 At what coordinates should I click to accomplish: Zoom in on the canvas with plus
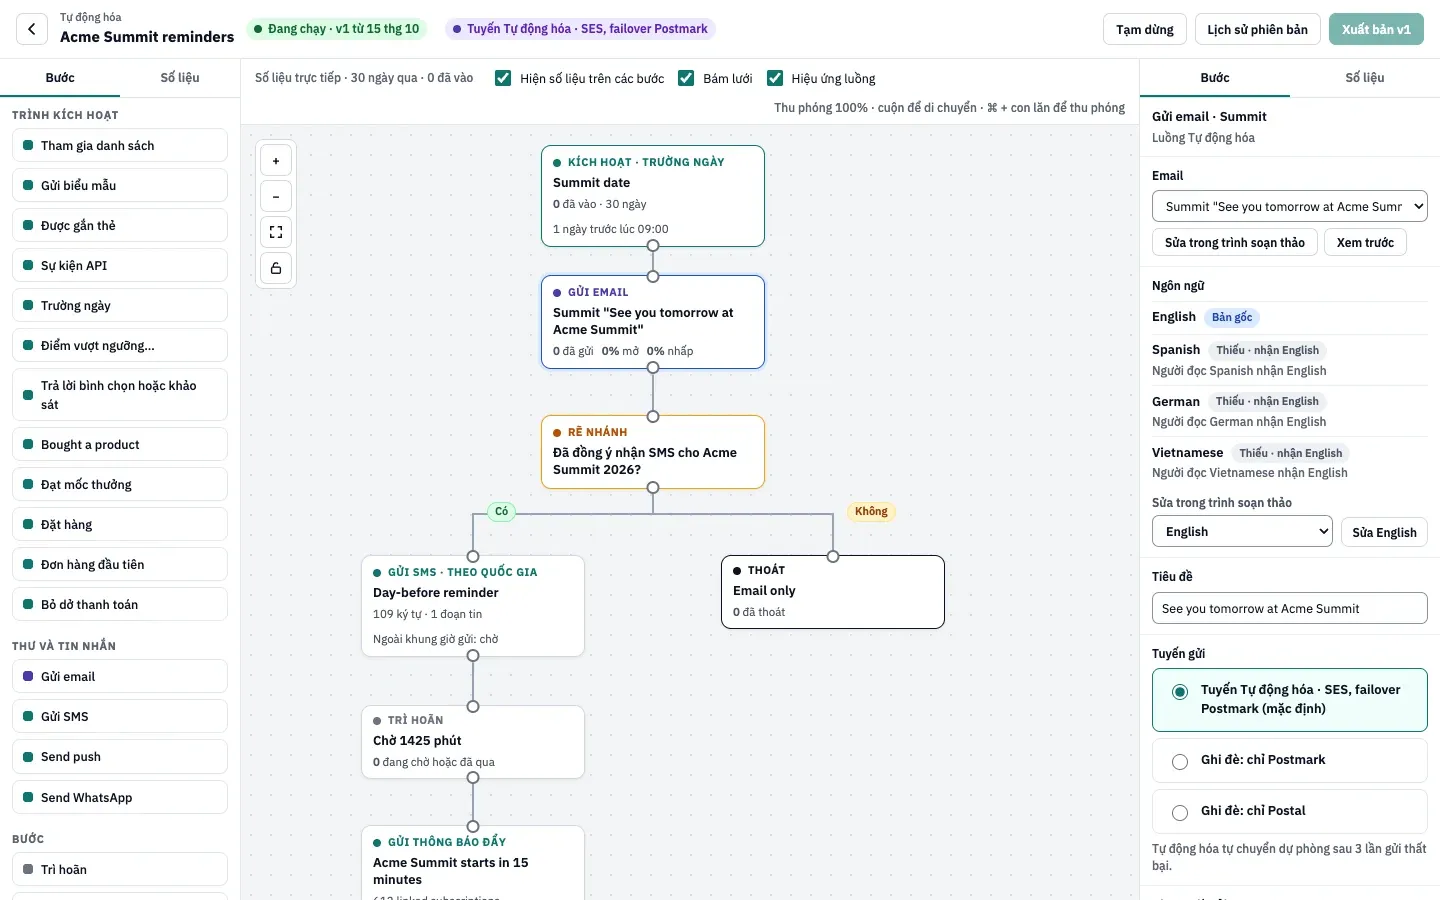coord(276,161)
